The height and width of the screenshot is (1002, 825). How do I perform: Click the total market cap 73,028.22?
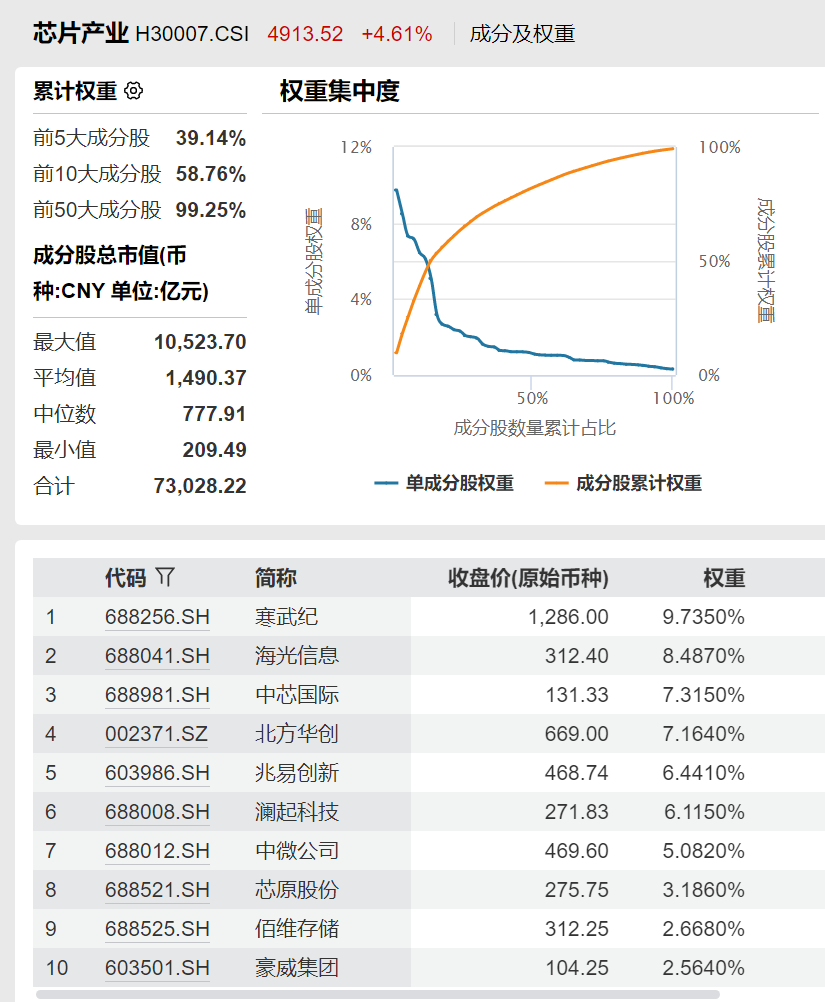click(200, 486)
